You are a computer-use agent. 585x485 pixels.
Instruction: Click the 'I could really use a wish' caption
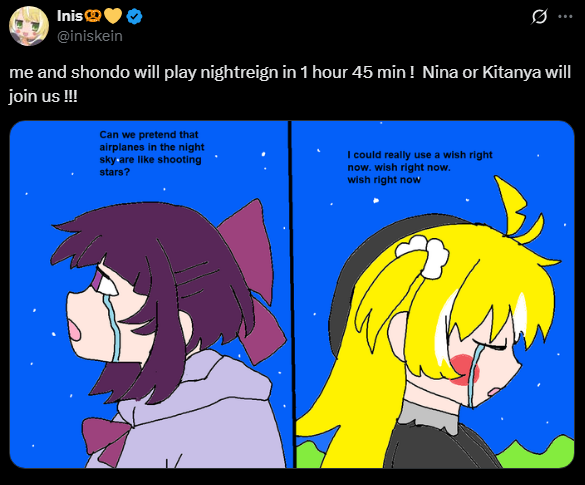pyautogui.click(x=420, y=167)
